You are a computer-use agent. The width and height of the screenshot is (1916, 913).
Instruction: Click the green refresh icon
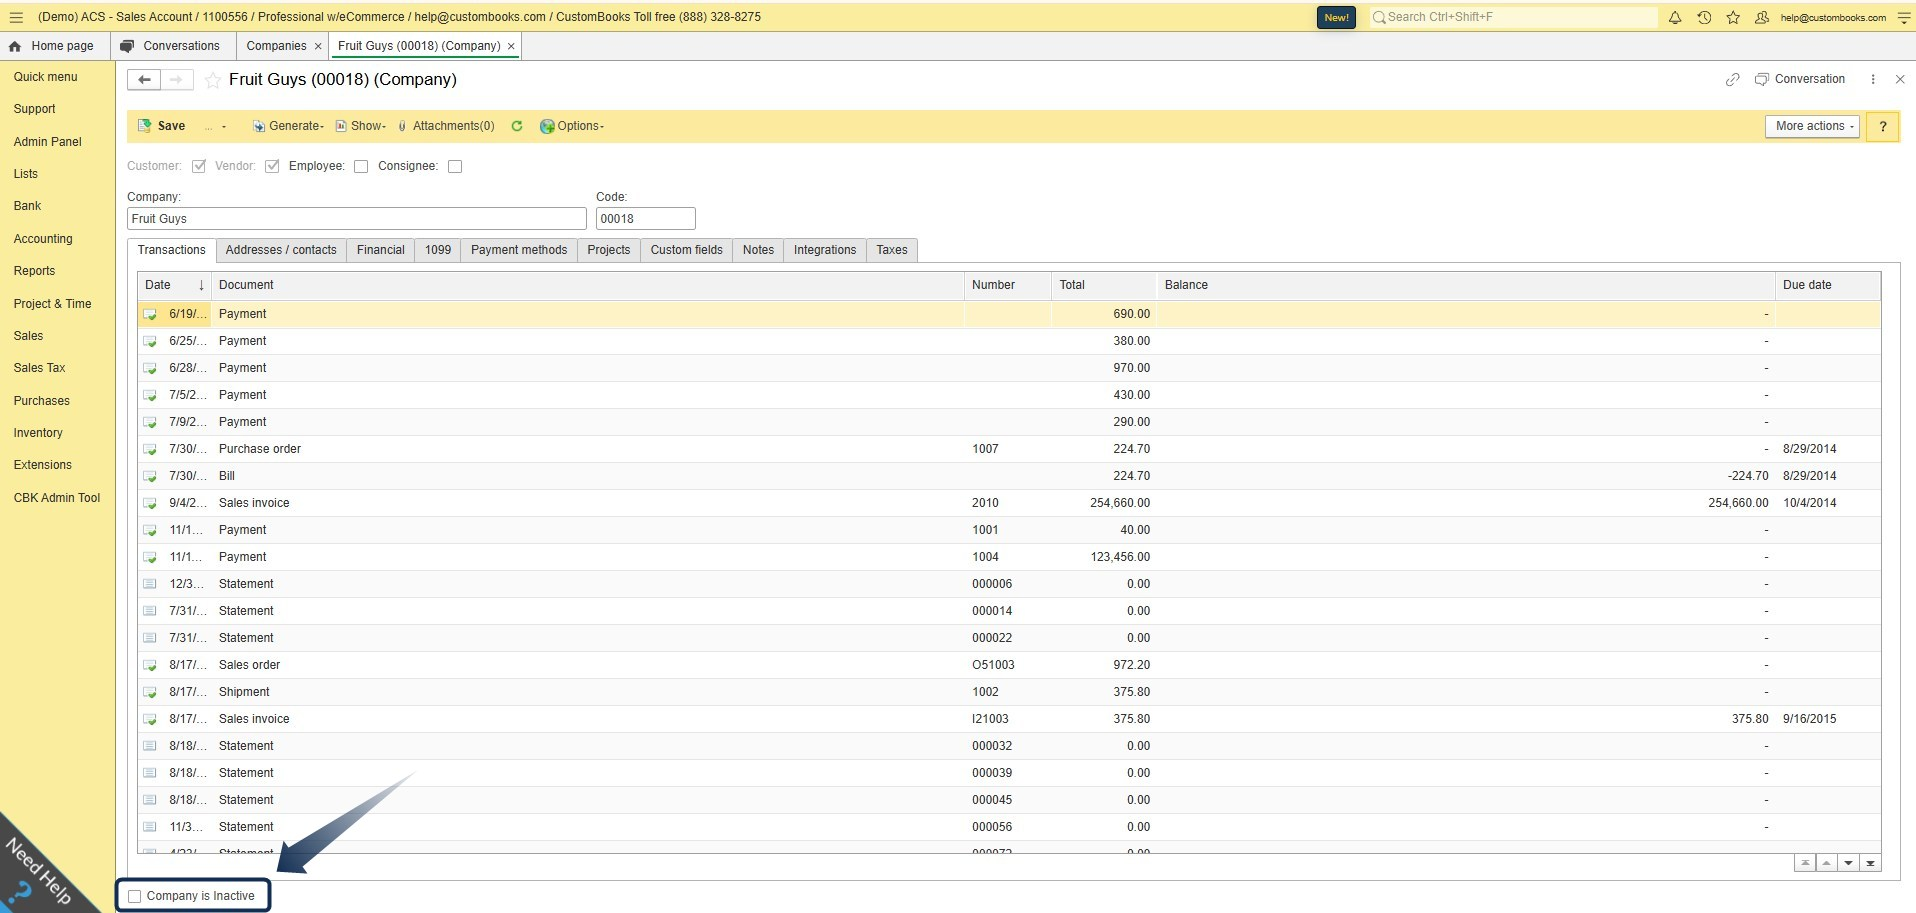(517, 126)
